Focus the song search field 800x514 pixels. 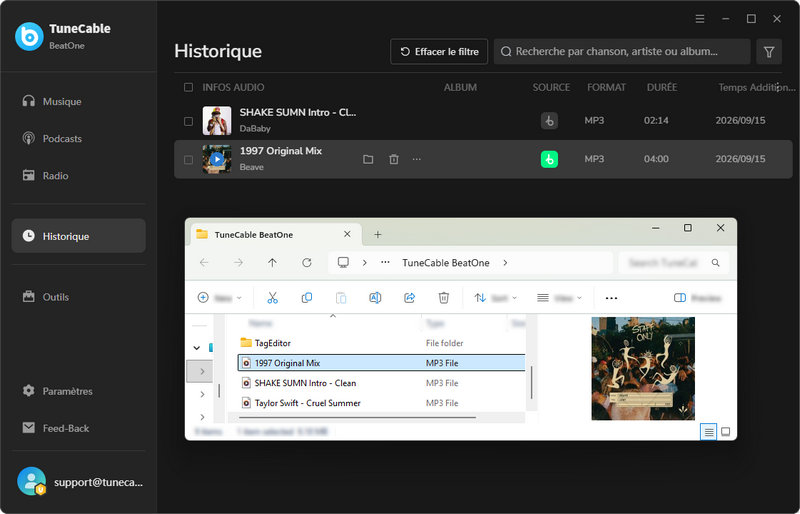(x=622, y=52)
